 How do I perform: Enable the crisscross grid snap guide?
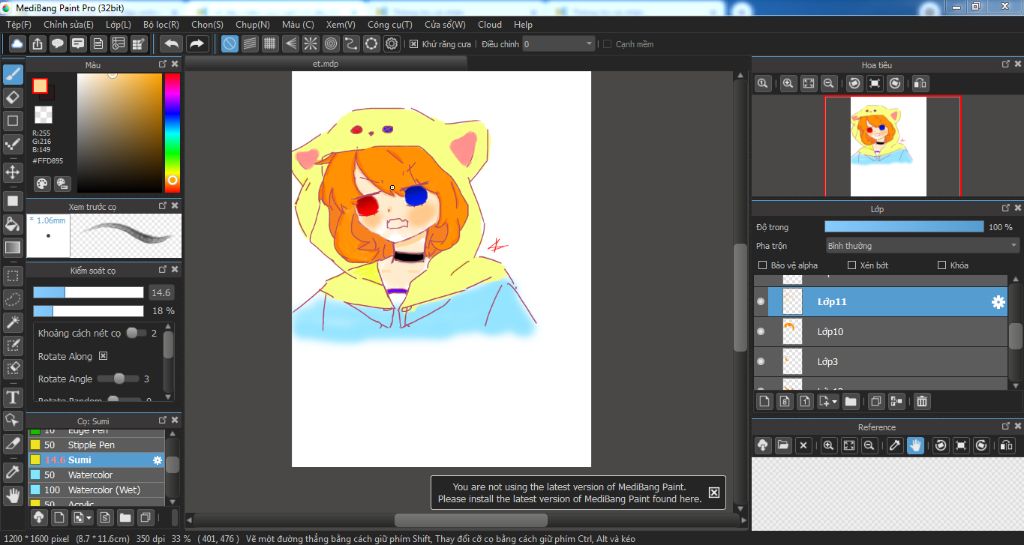coord(270,44)
